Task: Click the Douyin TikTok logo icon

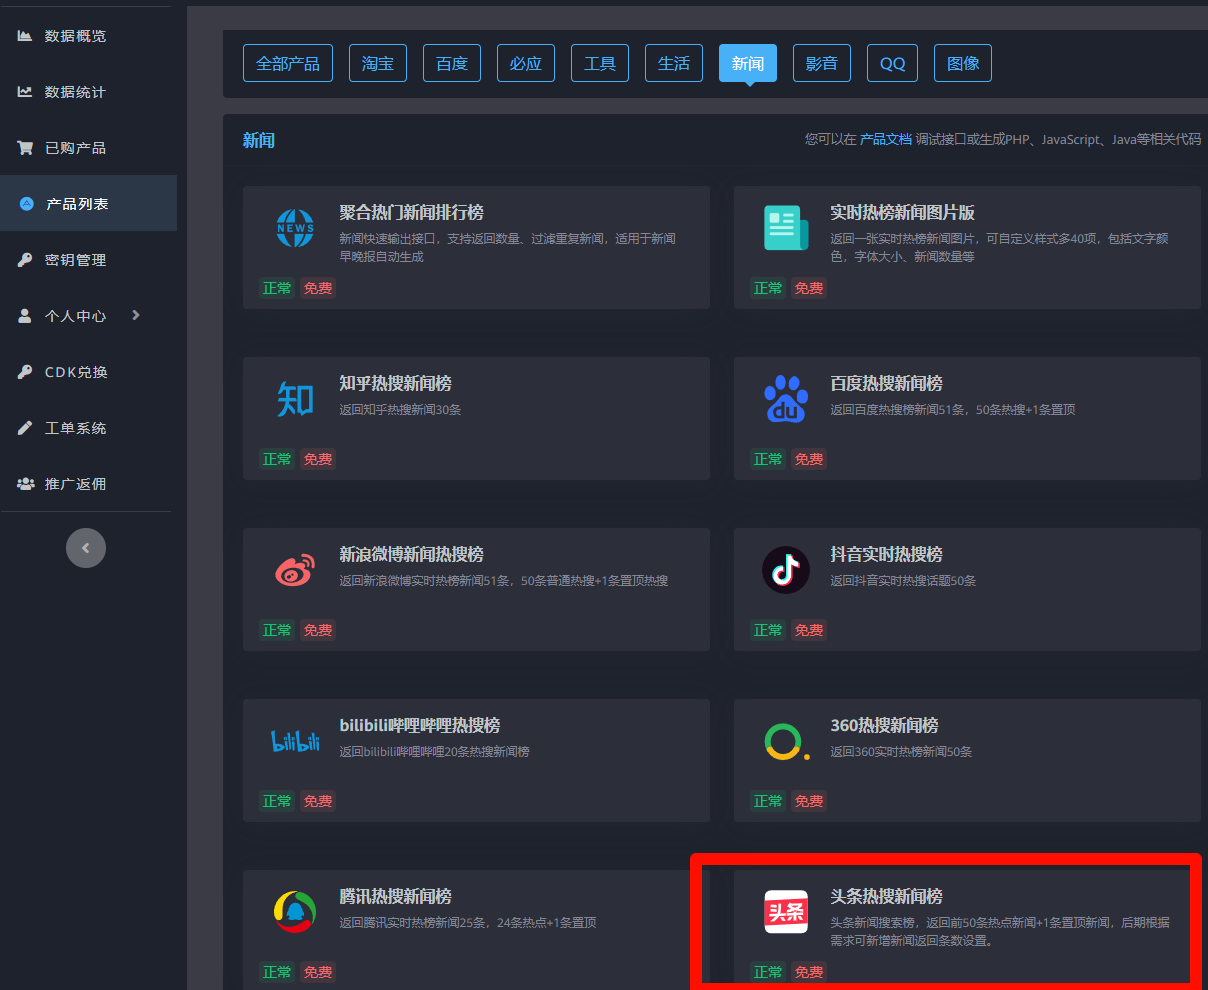Action: point(786,570)
